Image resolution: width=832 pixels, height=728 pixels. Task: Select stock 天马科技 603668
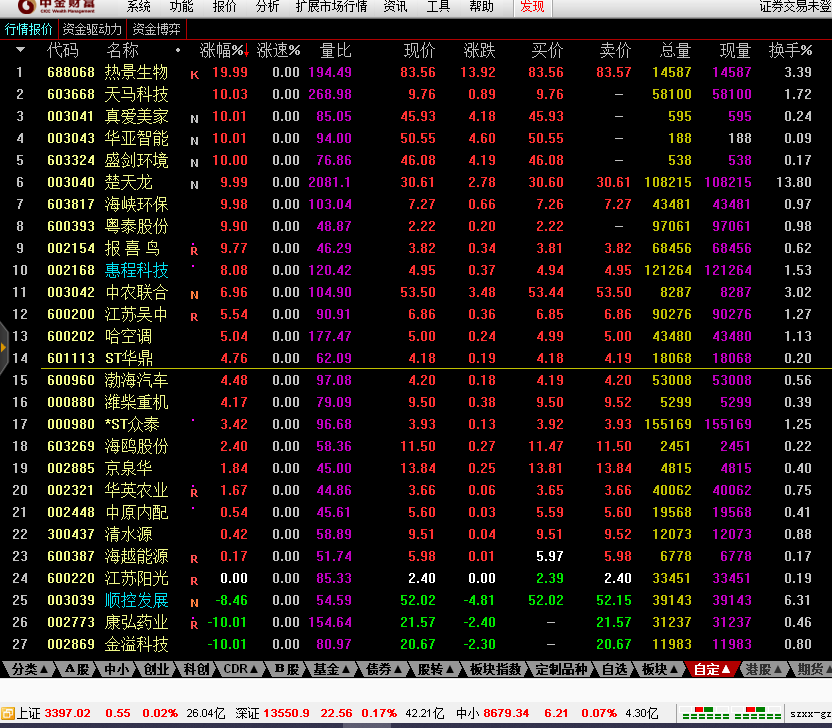coord(416,94)
